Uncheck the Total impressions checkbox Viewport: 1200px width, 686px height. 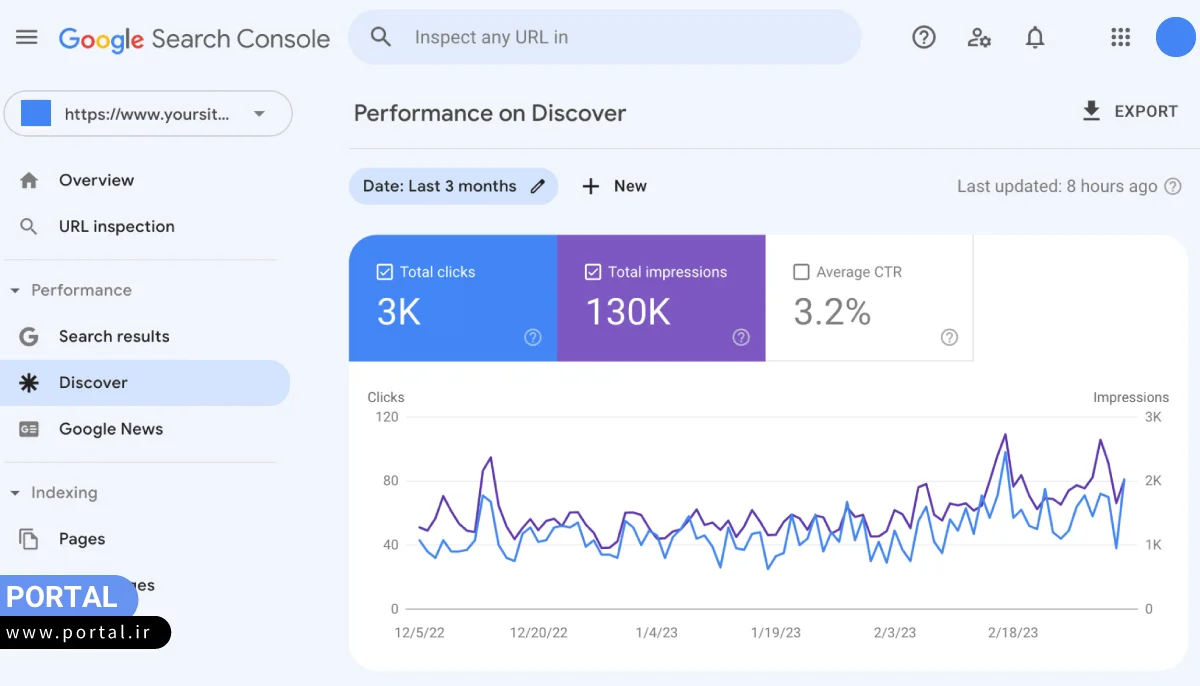coord(593,272)
